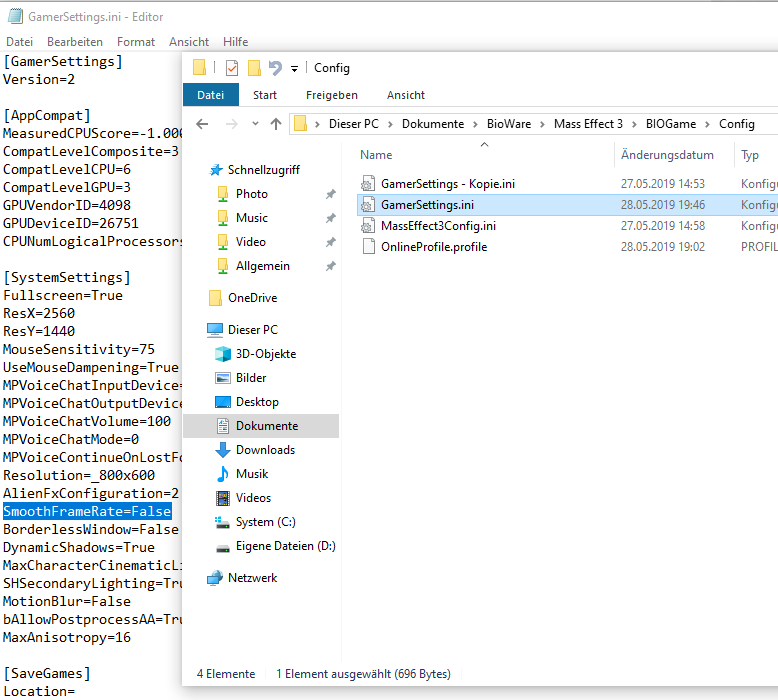The image size is (778, 700).
Task: Click the New Folder quick access icon
Action: click(254, 68)
